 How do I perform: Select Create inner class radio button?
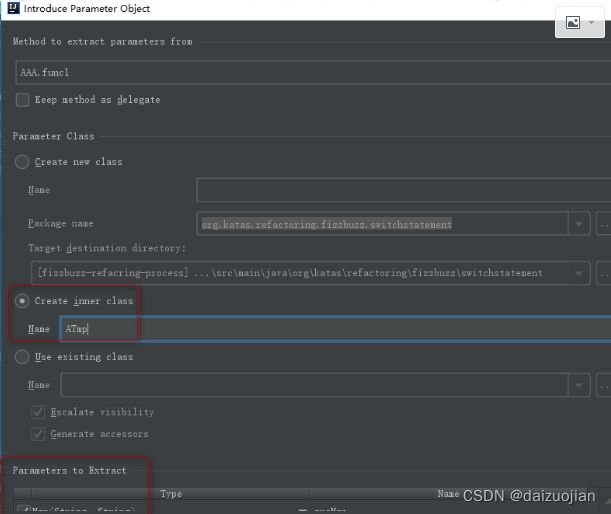(x=22, y=301)
